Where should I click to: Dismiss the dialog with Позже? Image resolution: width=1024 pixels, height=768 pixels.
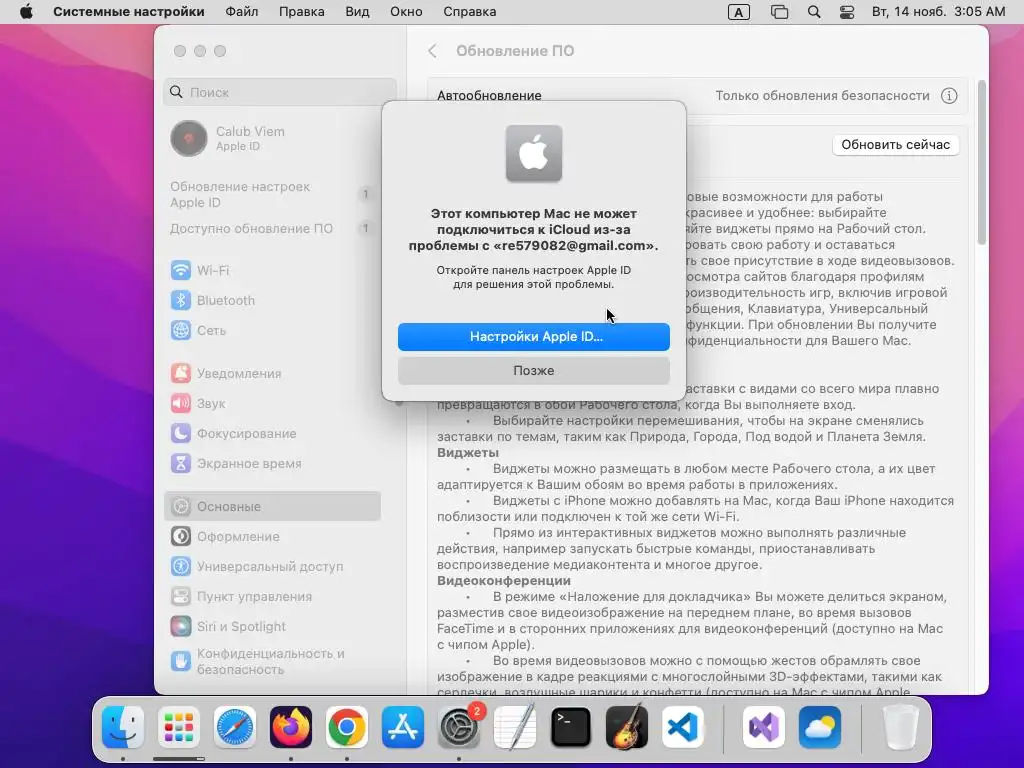[534, 370]
